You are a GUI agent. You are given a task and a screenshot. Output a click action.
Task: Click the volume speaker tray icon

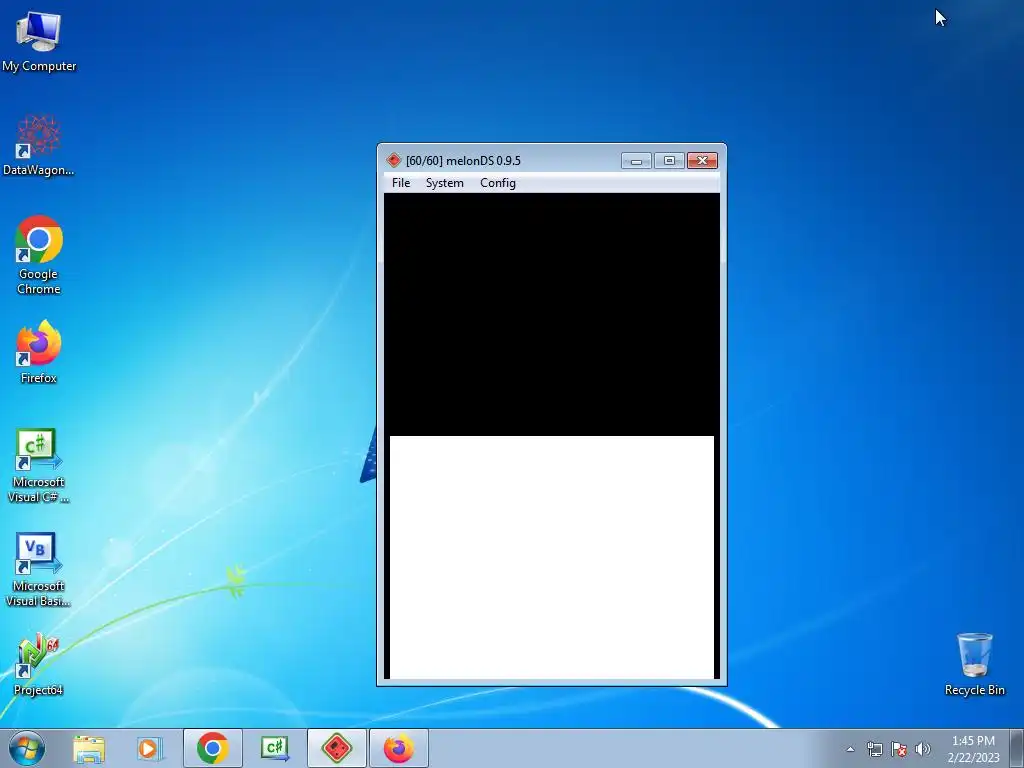(923, 749)
